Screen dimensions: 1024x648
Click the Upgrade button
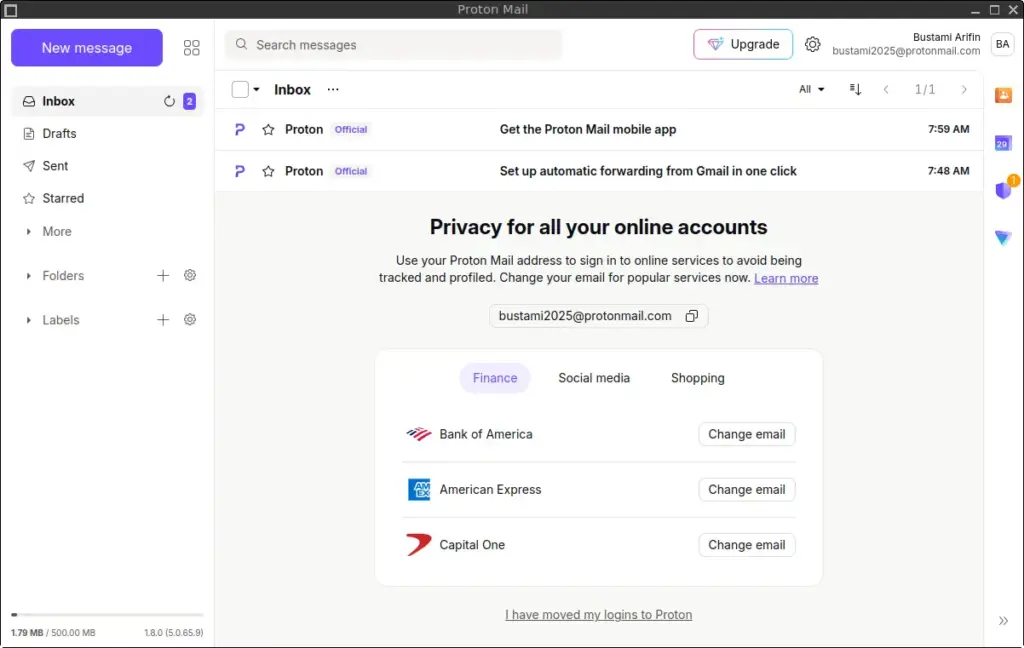pos(743,44)
